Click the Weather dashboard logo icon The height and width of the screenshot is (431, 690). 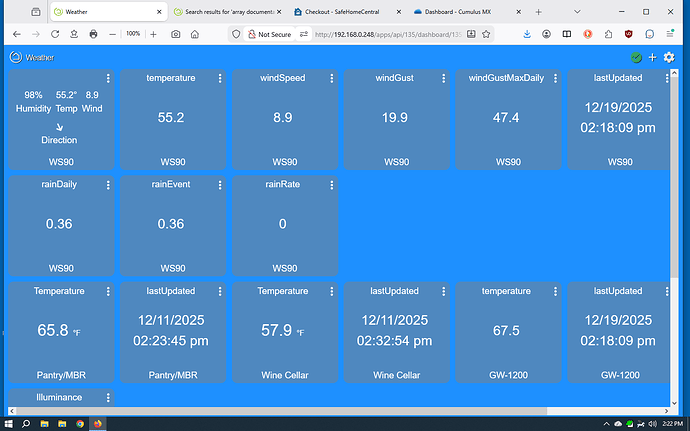15,57
